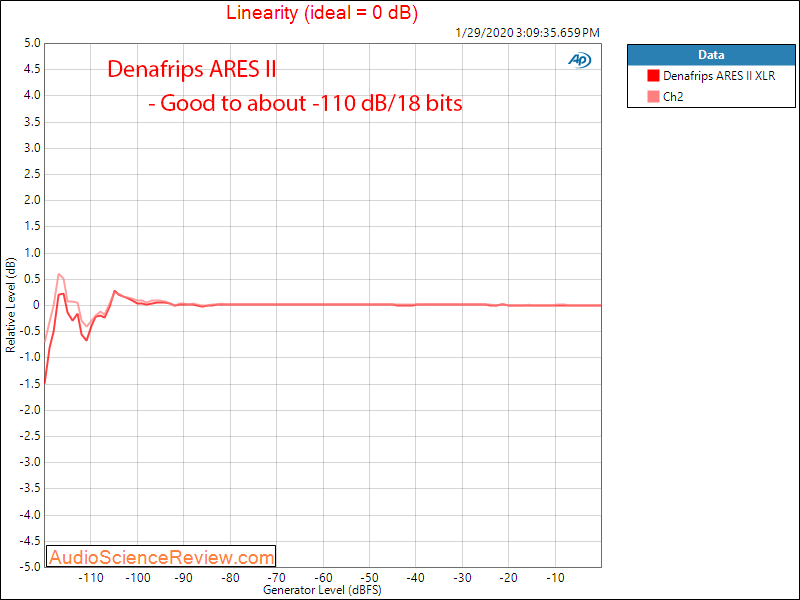Click the Ch2 curve peak near -117 dBFS
The height and width of the screenshot is (600, 800).
pos(59,274)
